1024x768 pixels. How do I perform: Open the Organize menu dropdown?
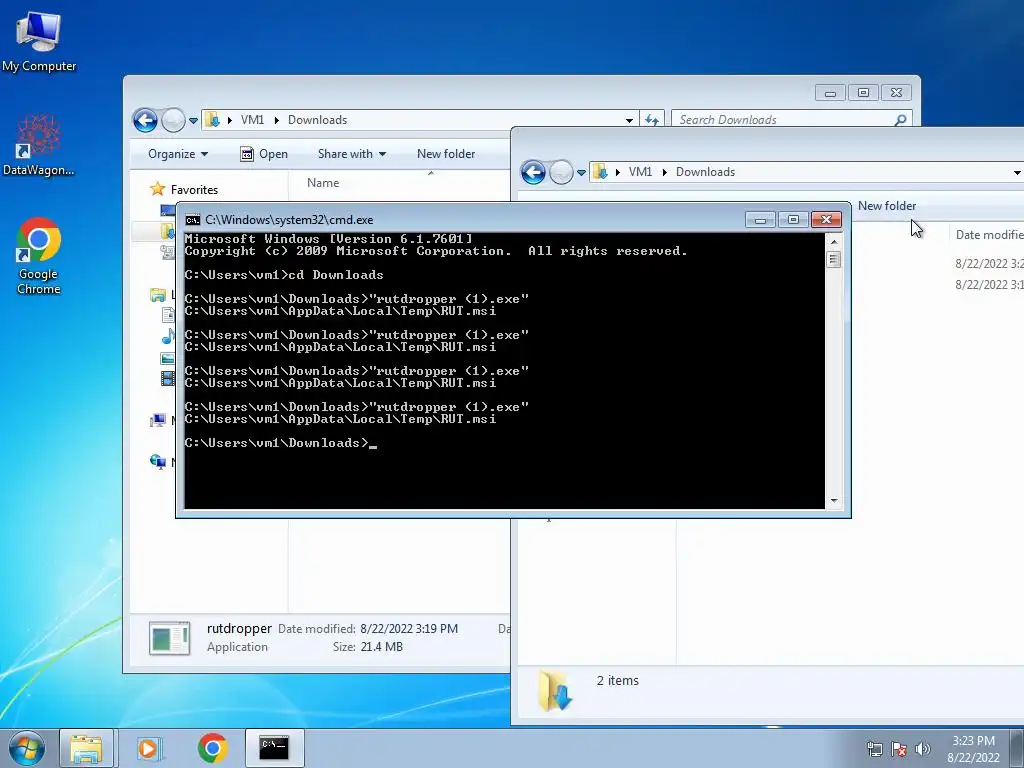(178, 154)
